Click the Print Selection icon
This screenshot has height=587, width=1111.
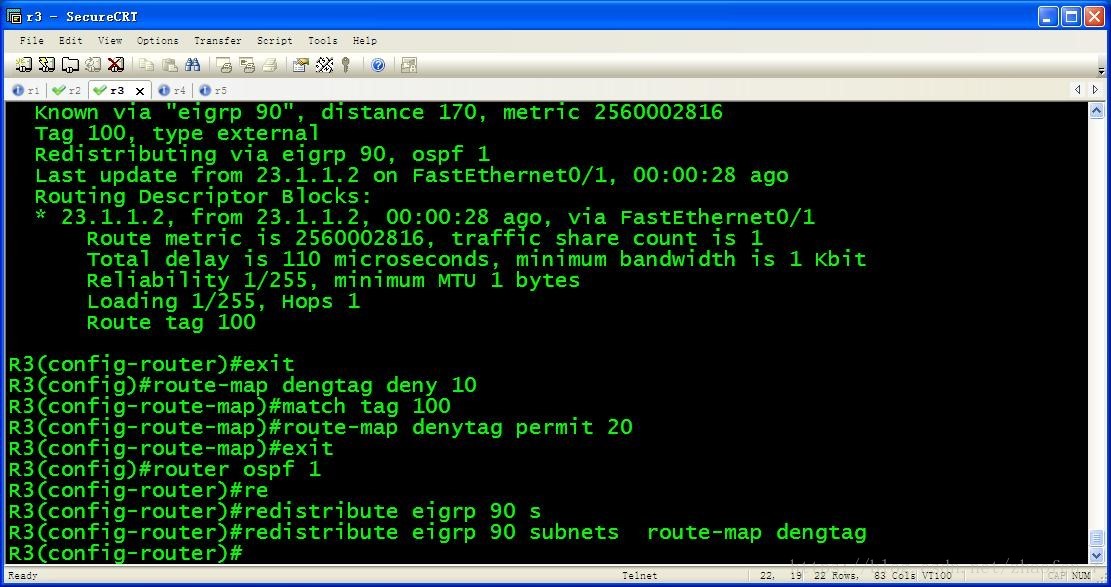click(x=247, y=65)
